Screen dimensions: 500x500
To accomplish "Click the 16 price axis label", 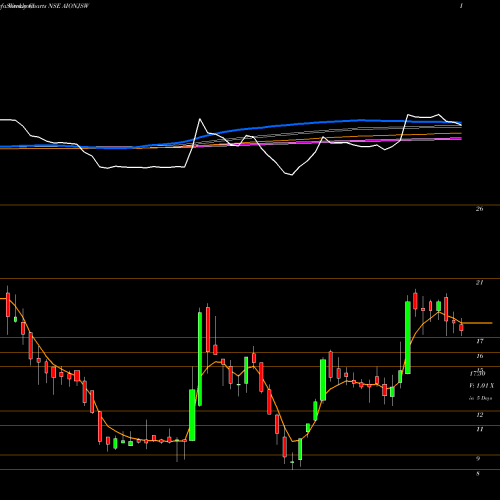I will [480, 356].
